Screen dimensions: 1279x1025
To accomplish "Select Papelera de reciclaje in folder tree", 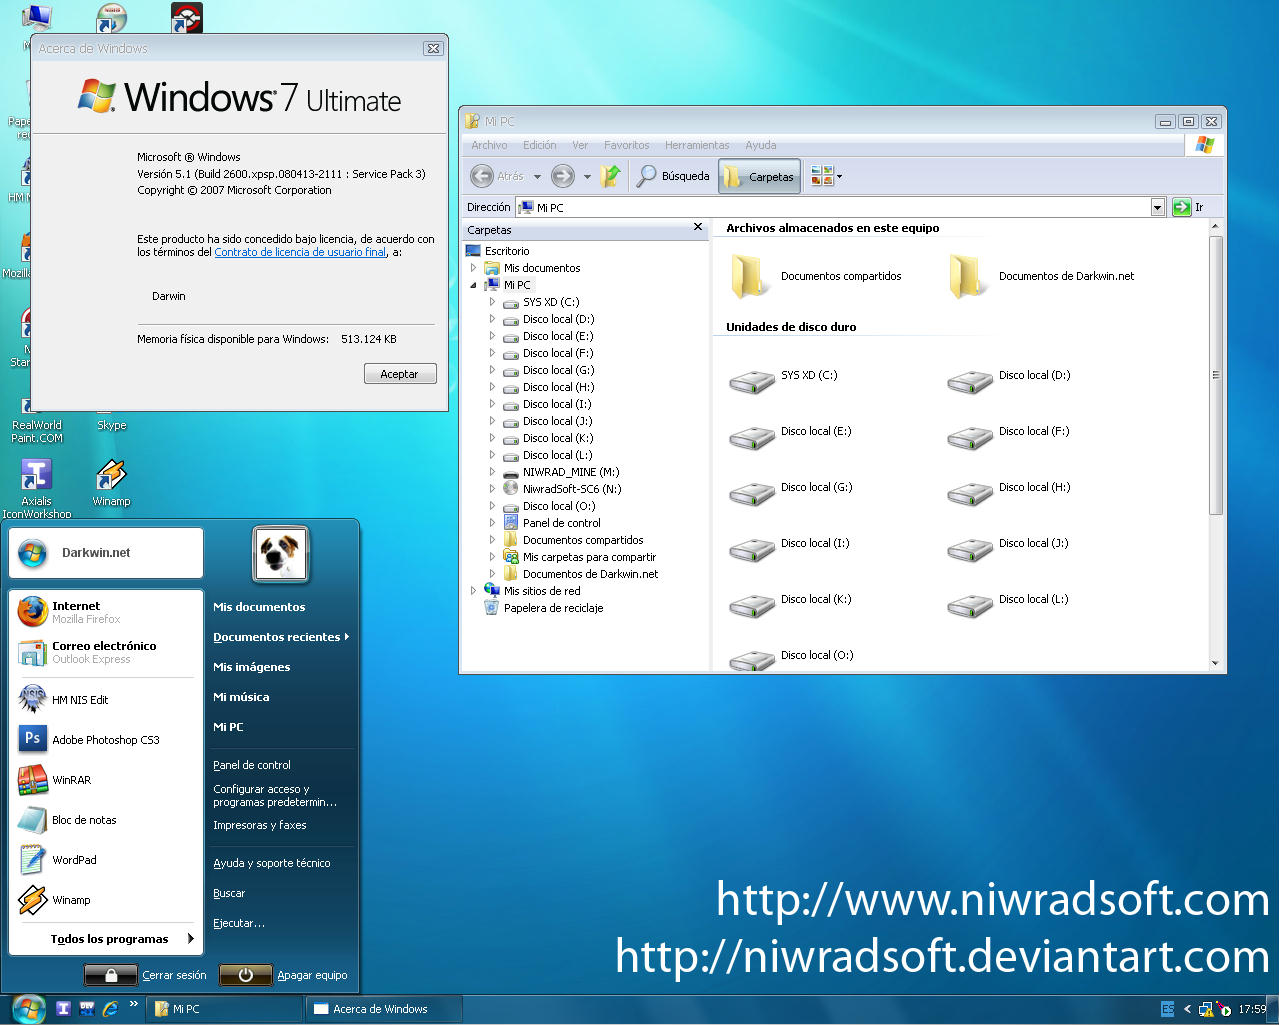I will coord(553,608).
